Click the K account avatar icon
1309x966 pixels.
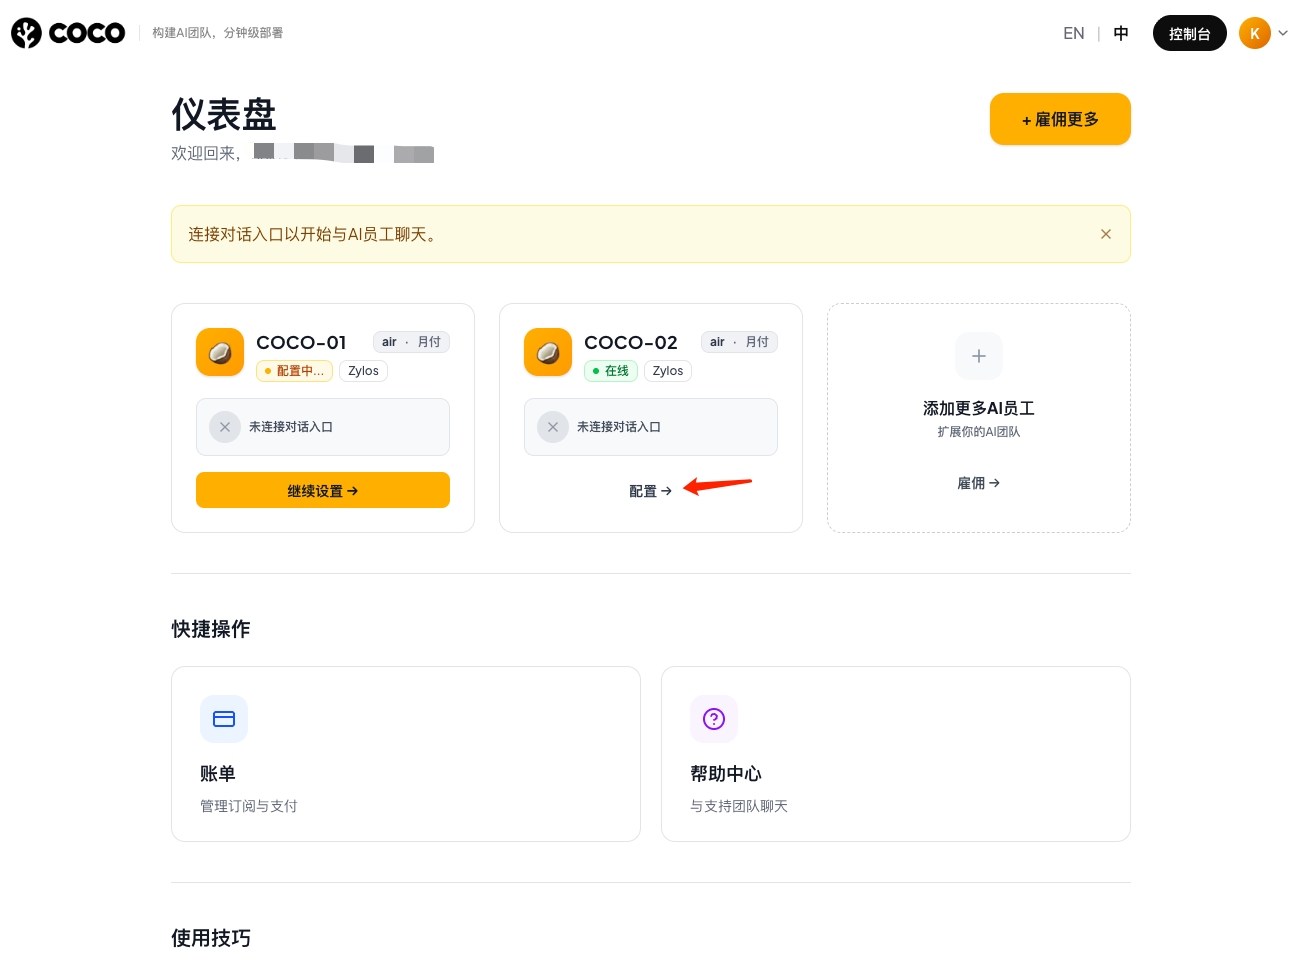1255,32
